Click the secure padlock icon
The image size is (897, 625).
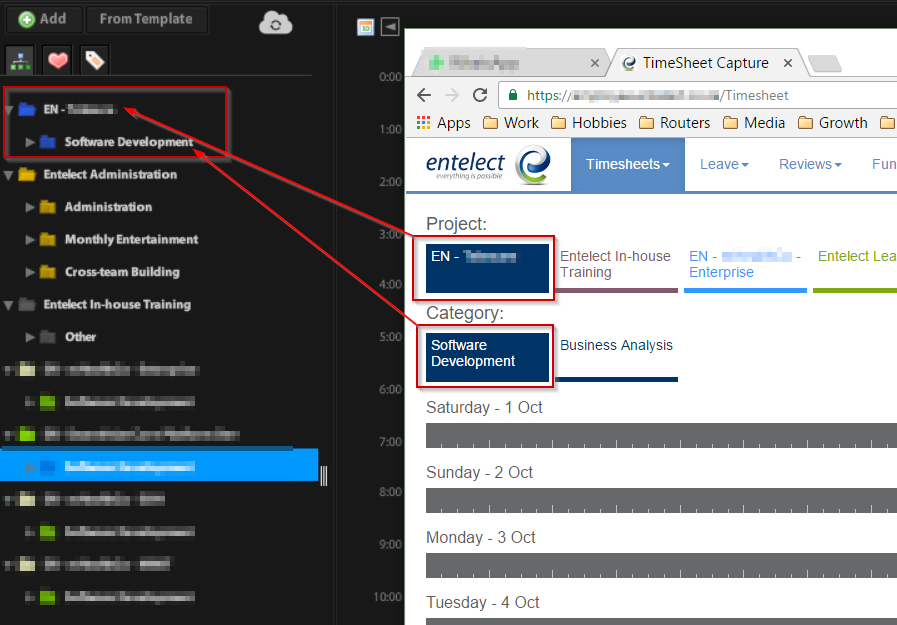tap(513, 95)
